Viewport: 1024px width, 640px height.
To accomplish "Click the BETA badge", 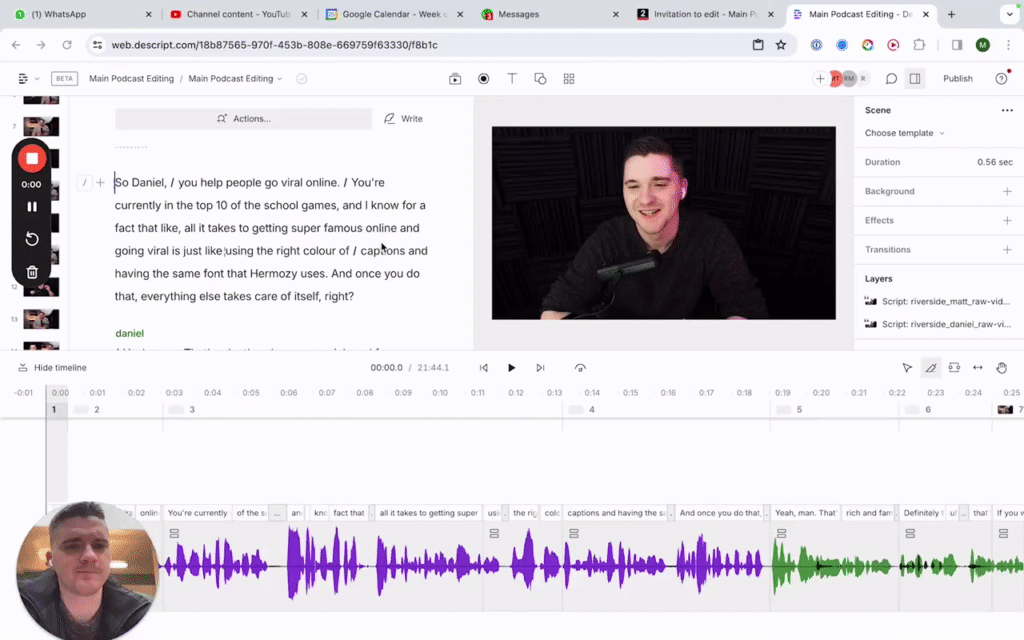I will click(x=64, y=78).
